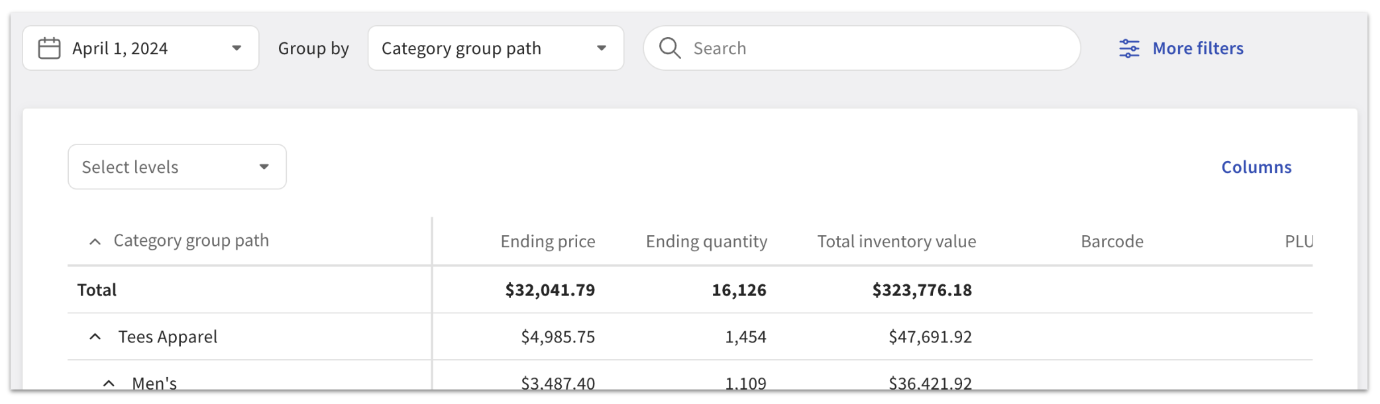Sort by Ending price column header
Screen dimensions: 1380x404
[547, 241]
